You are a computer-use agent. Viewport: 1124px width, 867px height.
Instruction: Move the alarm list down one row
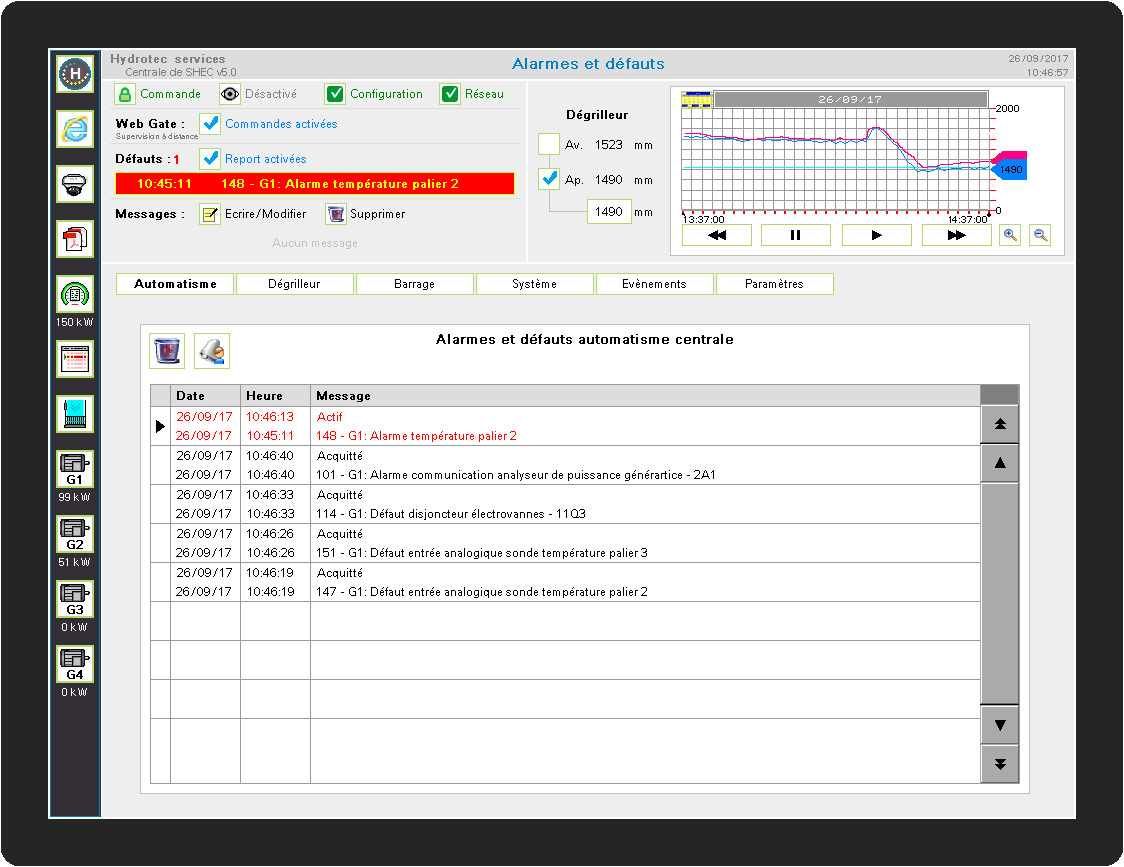pyautogui.click(x=1000, y=725)
